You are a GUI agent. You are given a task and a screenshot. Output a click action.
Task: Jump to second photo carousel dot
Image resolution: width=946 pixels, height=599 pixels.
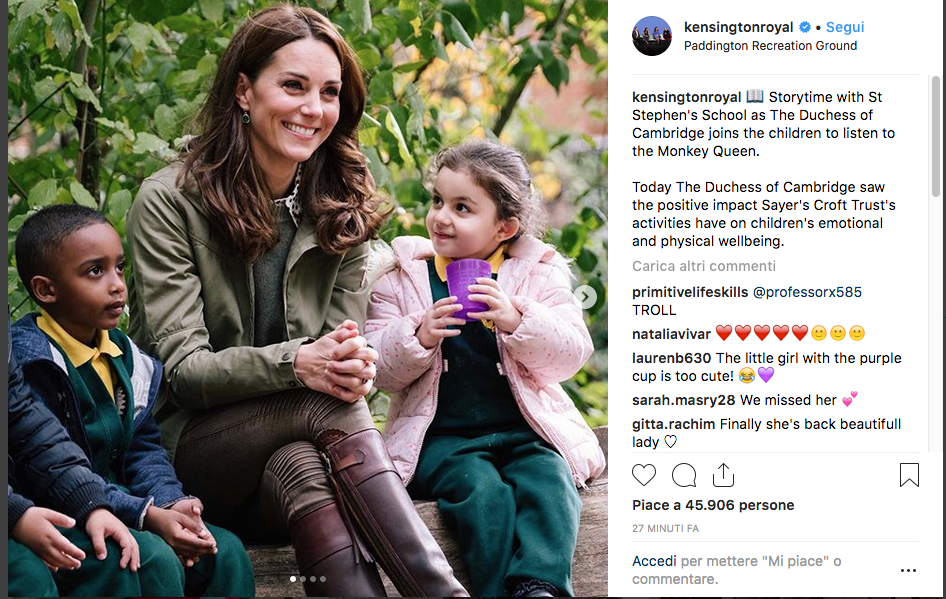pos(303,578)
